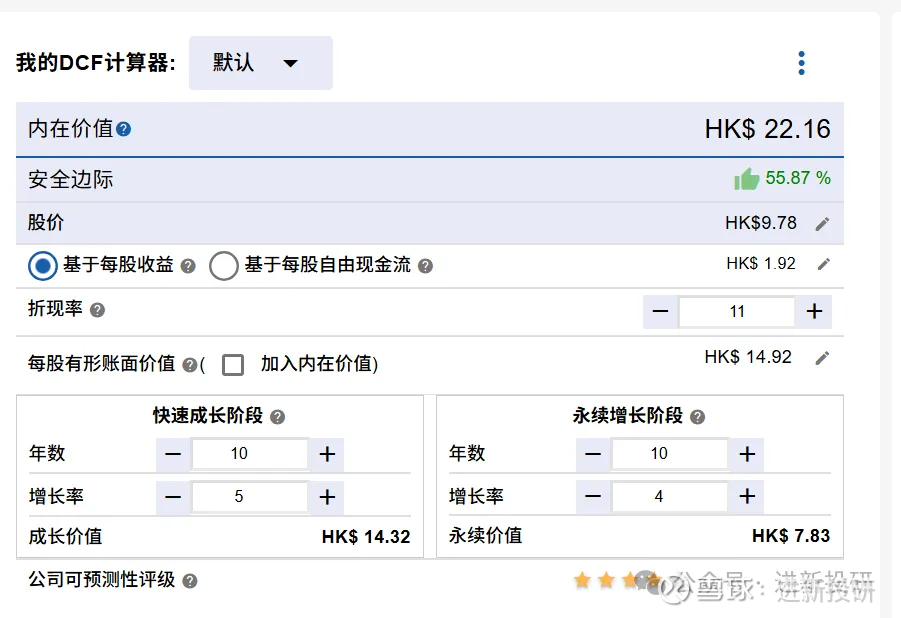The width and height of the screenshot is (901, 618).
Task: Click the 永续价值 HK$ 7.83 value
Action: pos(791,536)
